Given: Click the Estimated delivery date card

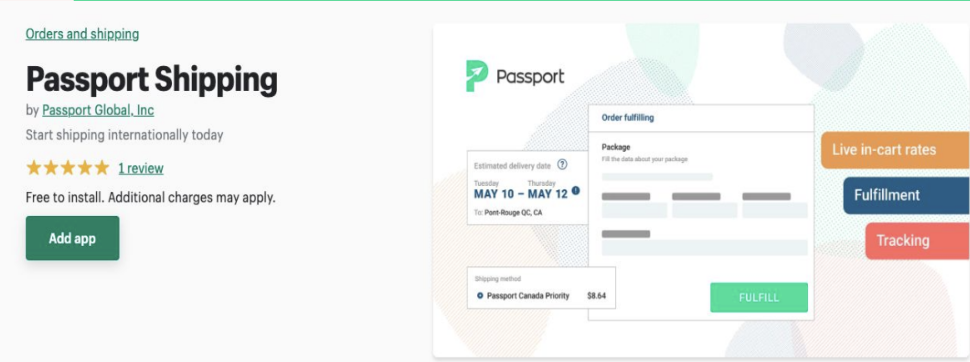Looking at the screenshot, I should click(x=528, y=187).
